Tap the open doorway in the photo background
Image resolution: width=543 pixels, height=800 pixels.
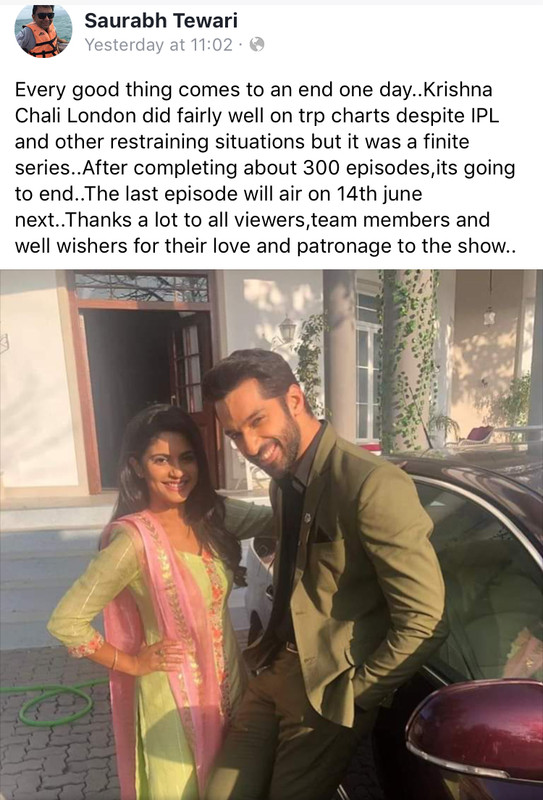[x=148, y=395]
